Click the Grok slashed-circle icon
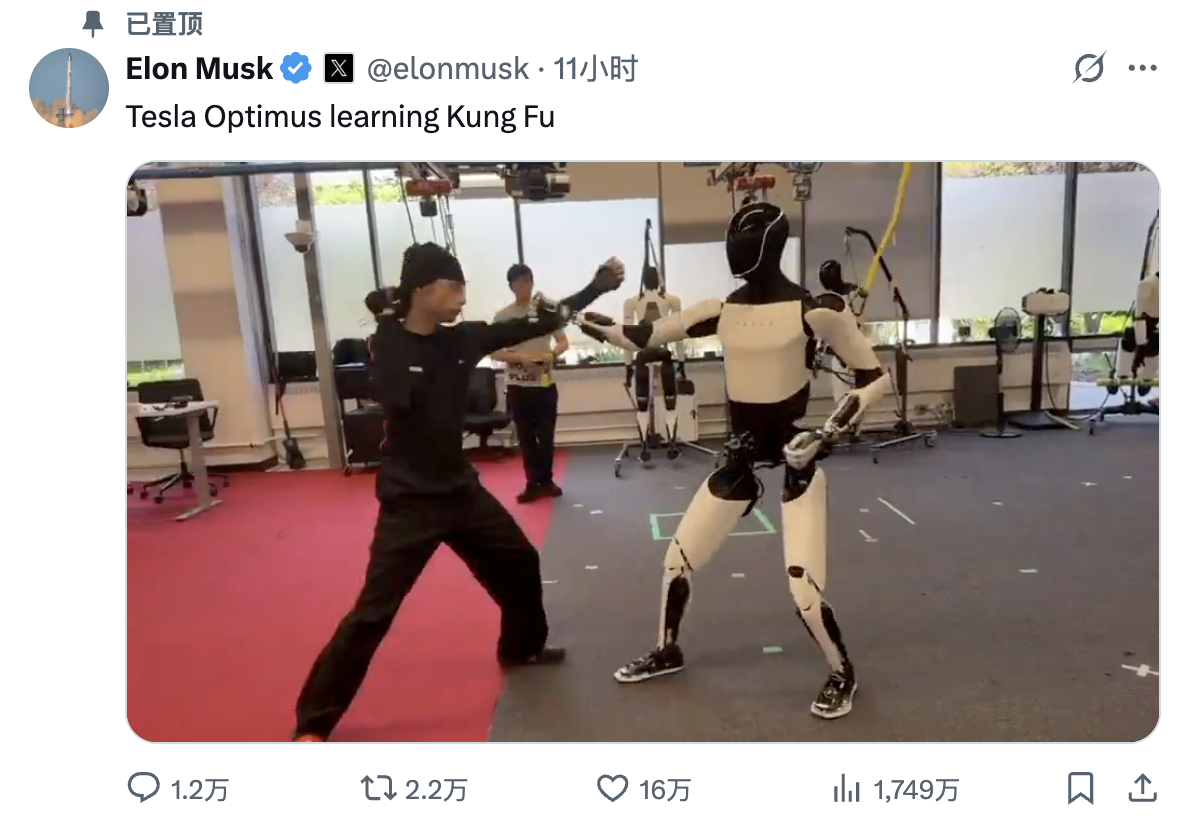The height and width of the screenshot is (830, 1186). click(1089, 68)
